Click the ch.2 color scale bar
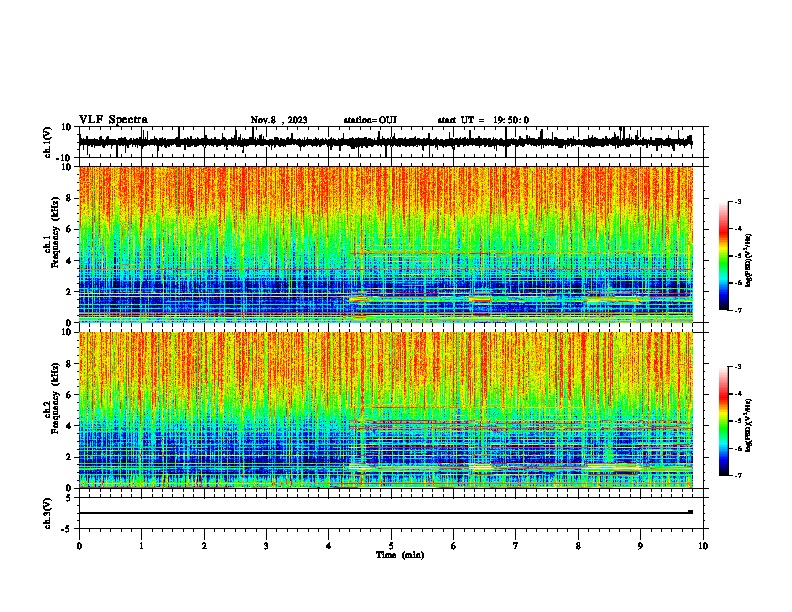 [723, 421]
